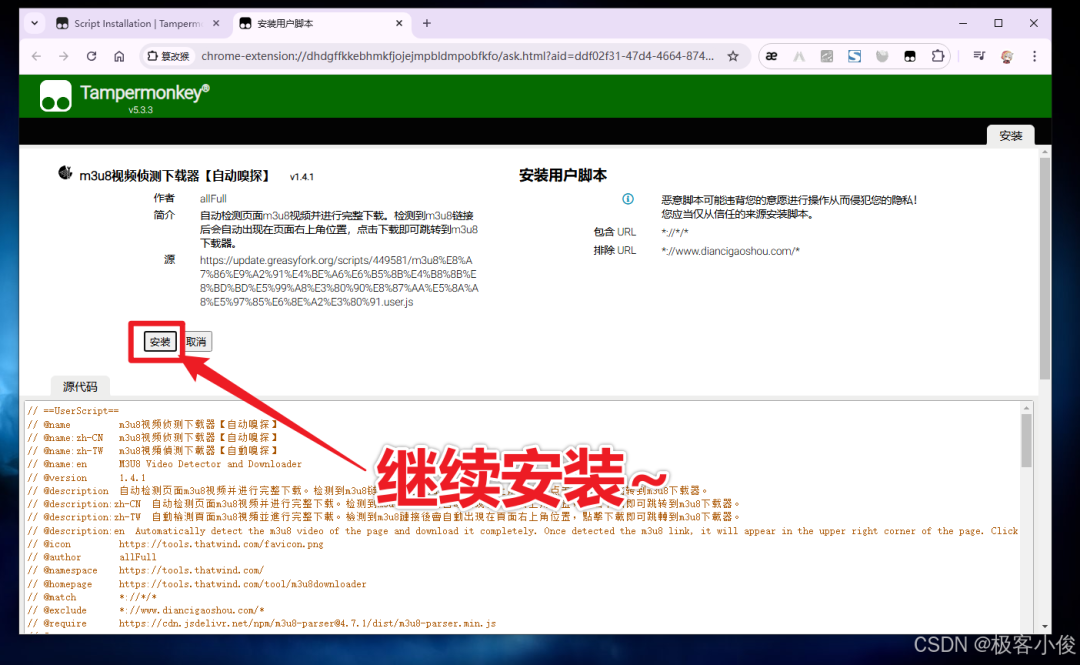The image size is (1080, 665).
Task: Close the 安装用户脚本 browser tab
Action: click(399, 23)
